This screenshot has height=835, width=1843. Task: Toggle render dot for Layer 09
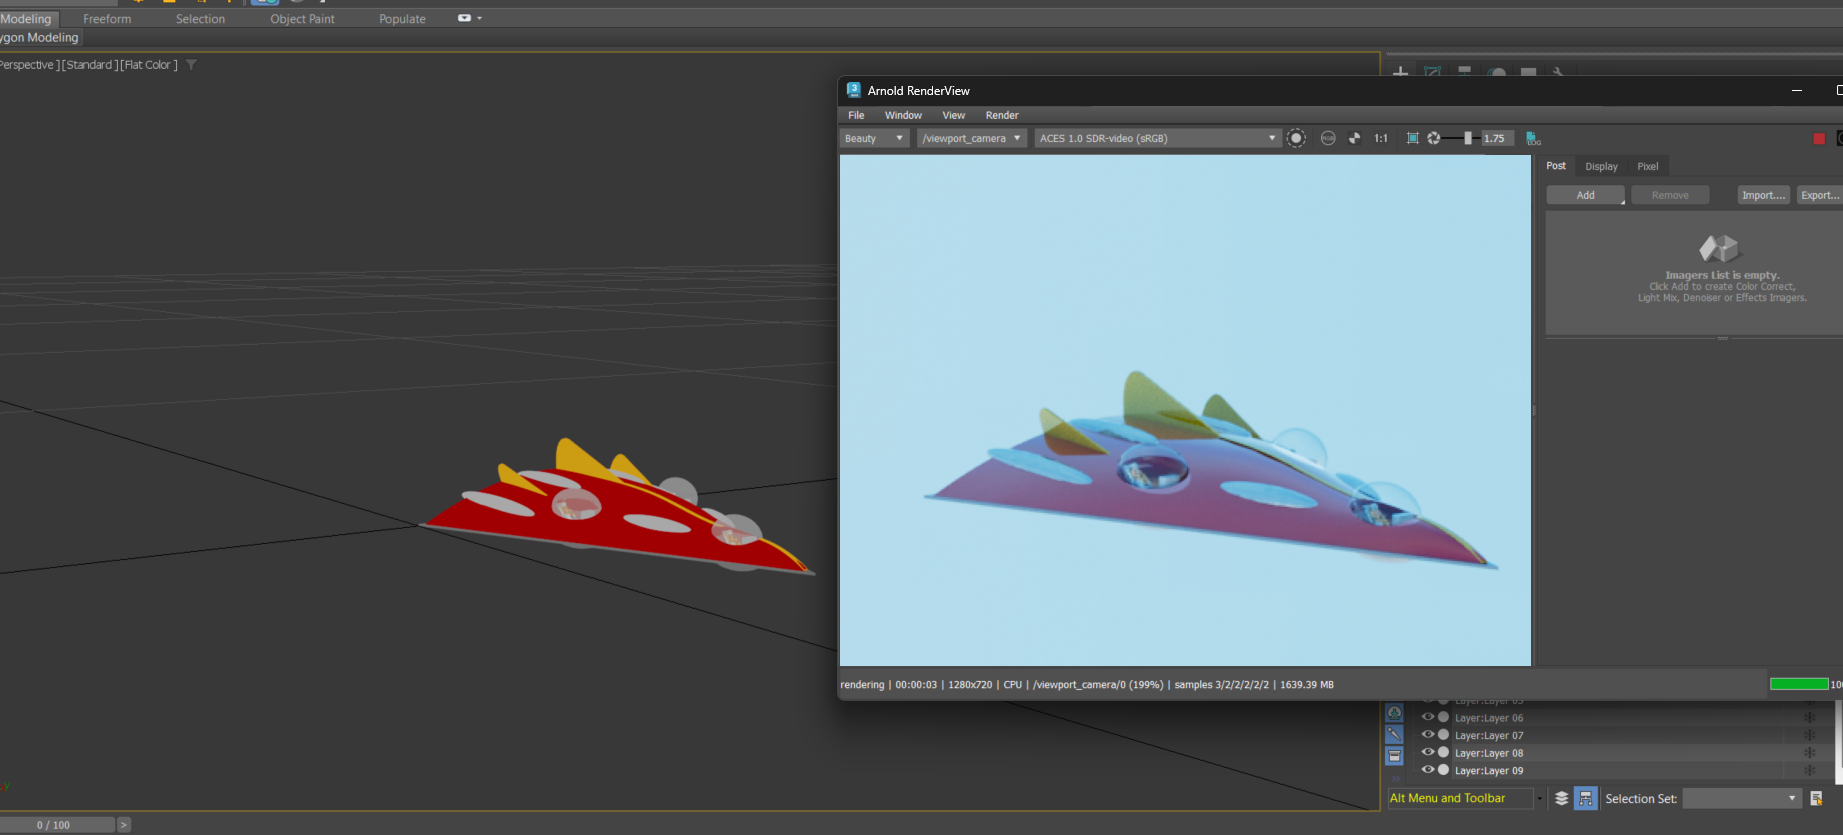click(1443, 769)
